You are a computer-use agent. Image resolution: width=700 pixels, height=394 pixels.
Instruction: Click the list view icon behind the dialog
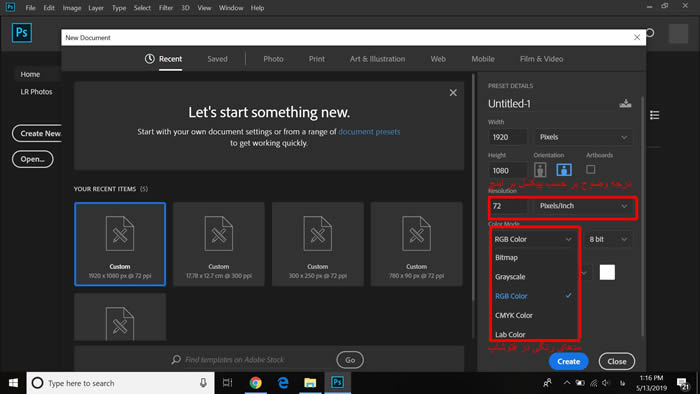tap(654, 115)
